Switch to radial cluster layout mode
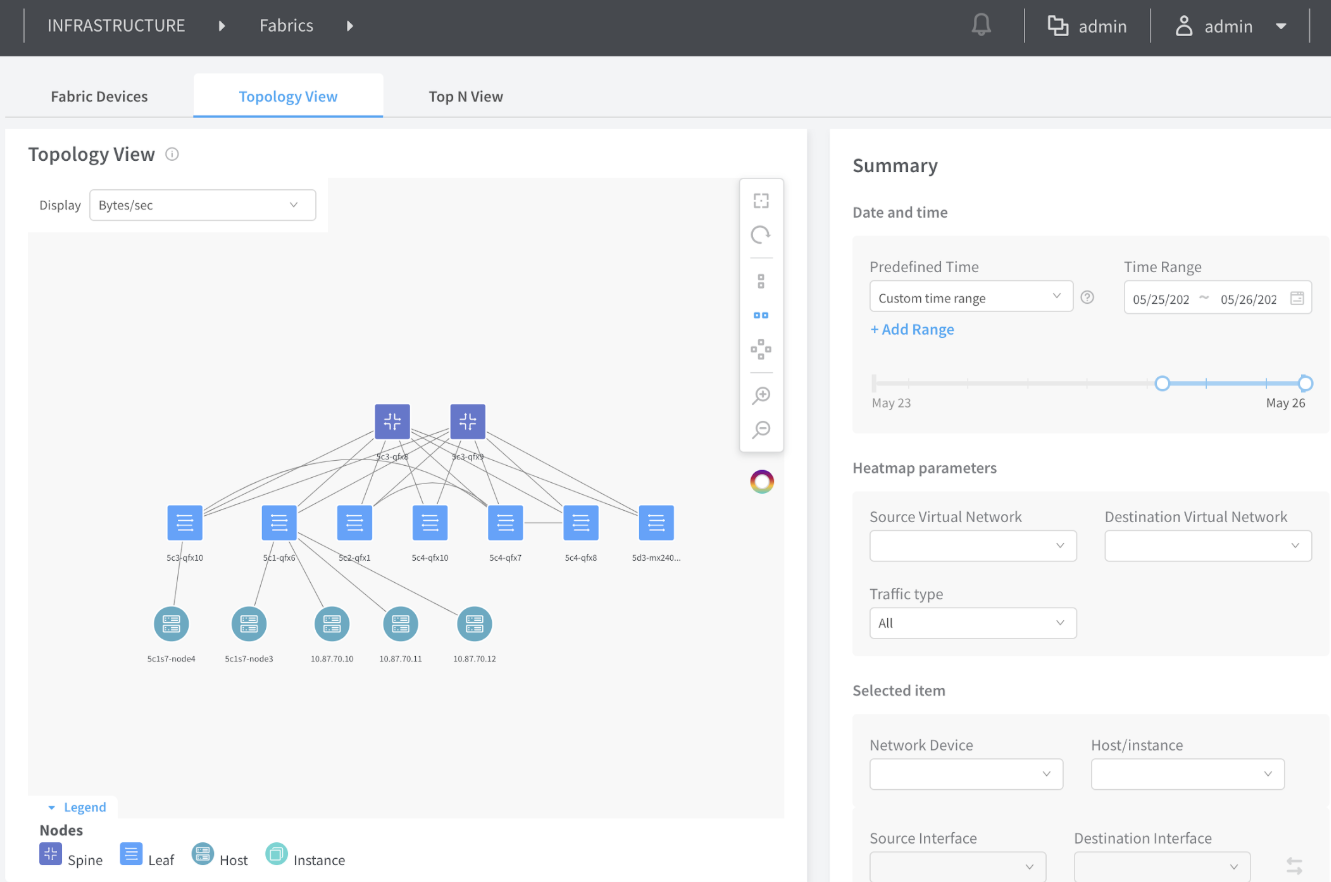This screenshot has width=1331, height=882. pyautogui.click(x=761, y=349)
